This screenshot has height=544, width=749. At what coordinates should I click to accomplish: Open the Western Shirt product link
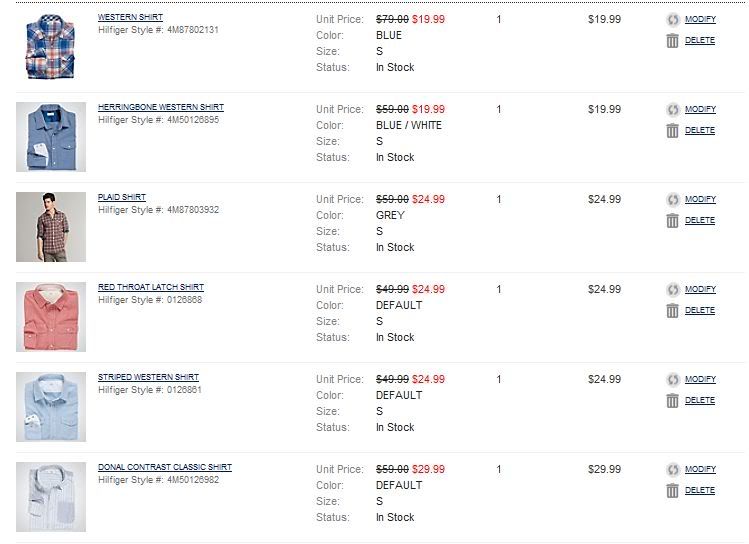(130, 17)
